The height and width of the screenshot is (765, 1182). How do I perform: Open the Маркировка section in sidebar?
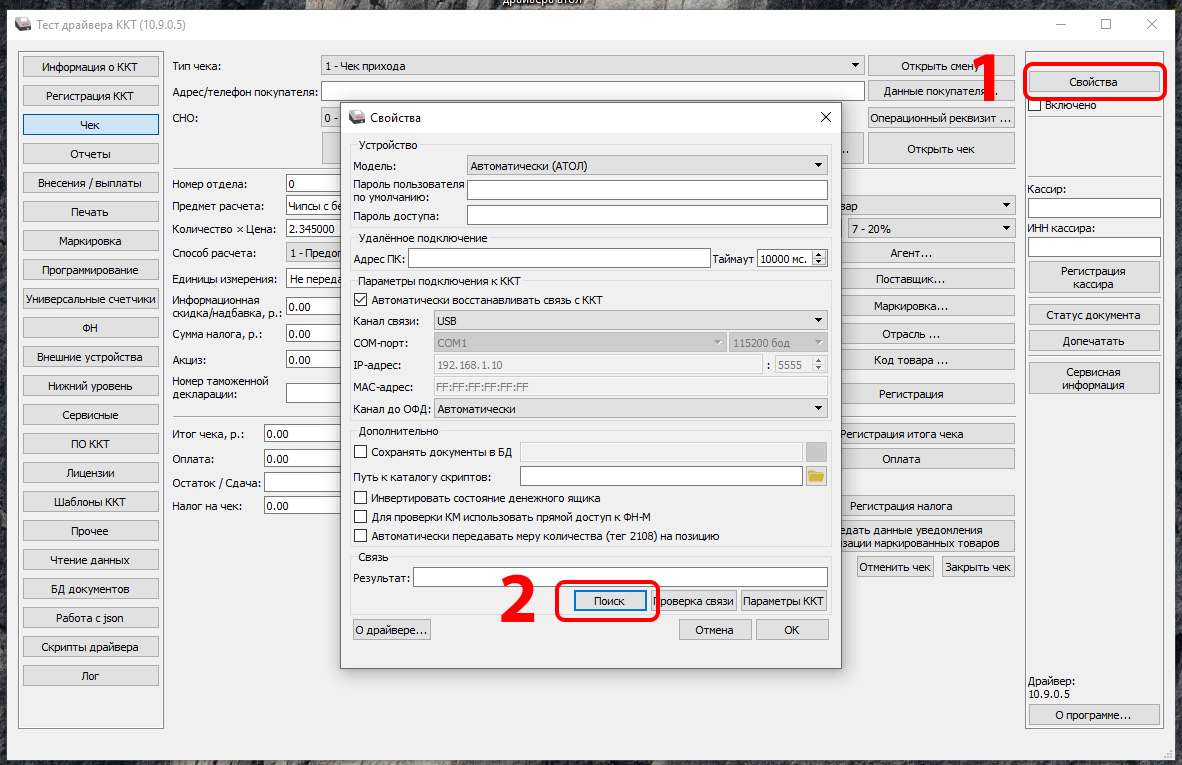click(x=90, y=241)
